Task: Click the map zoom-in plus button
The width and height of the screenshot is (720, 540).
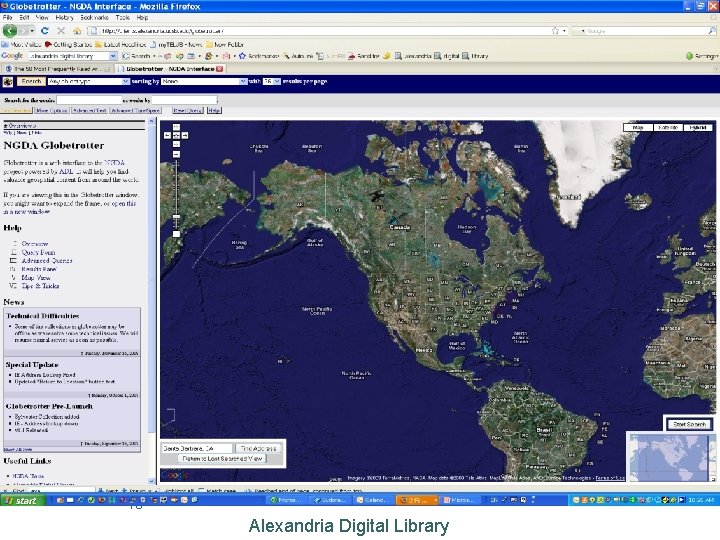Action: [x=176, y=154]
